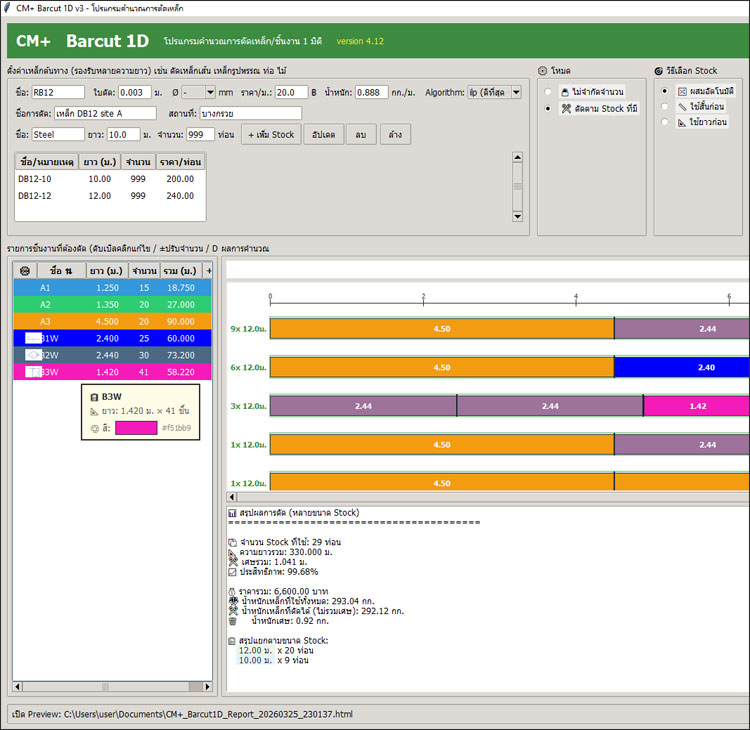Screen dimensions: 750x730
Task: Click the bar chart icon in cutting summary
Action: 232,513
